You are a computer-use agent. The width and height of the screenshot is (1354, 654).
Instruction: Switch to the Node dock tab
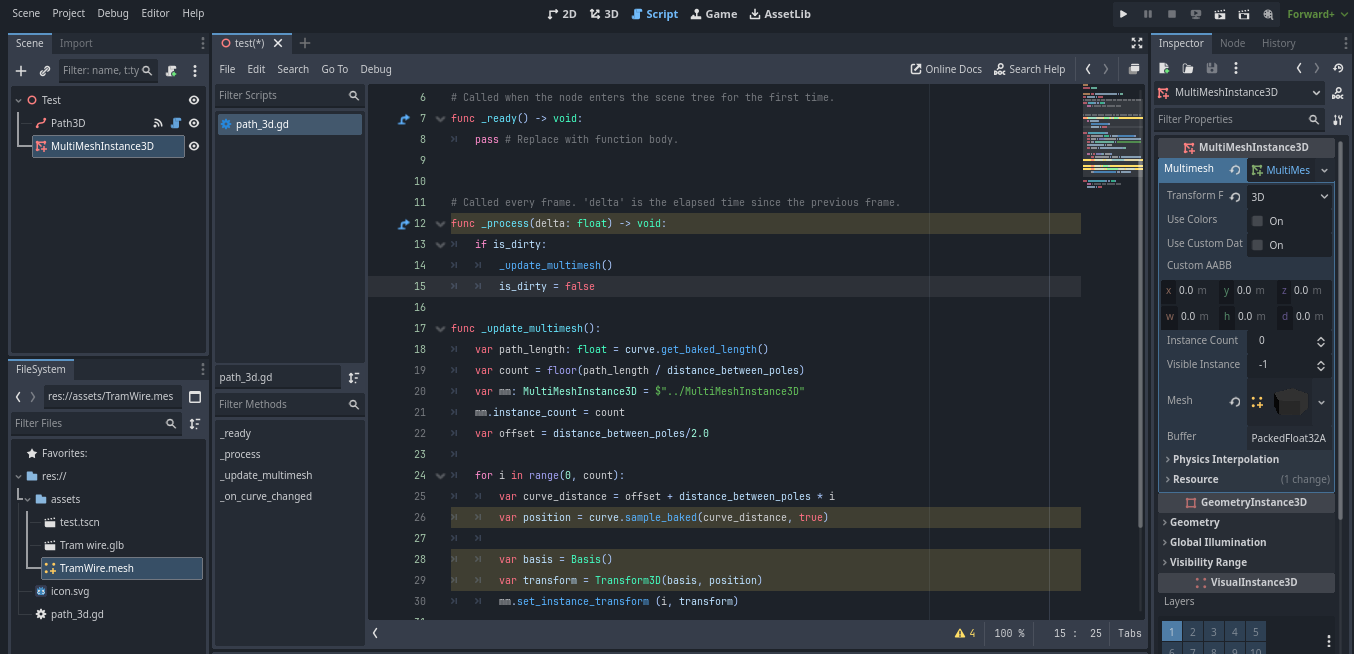(1232, 43)
